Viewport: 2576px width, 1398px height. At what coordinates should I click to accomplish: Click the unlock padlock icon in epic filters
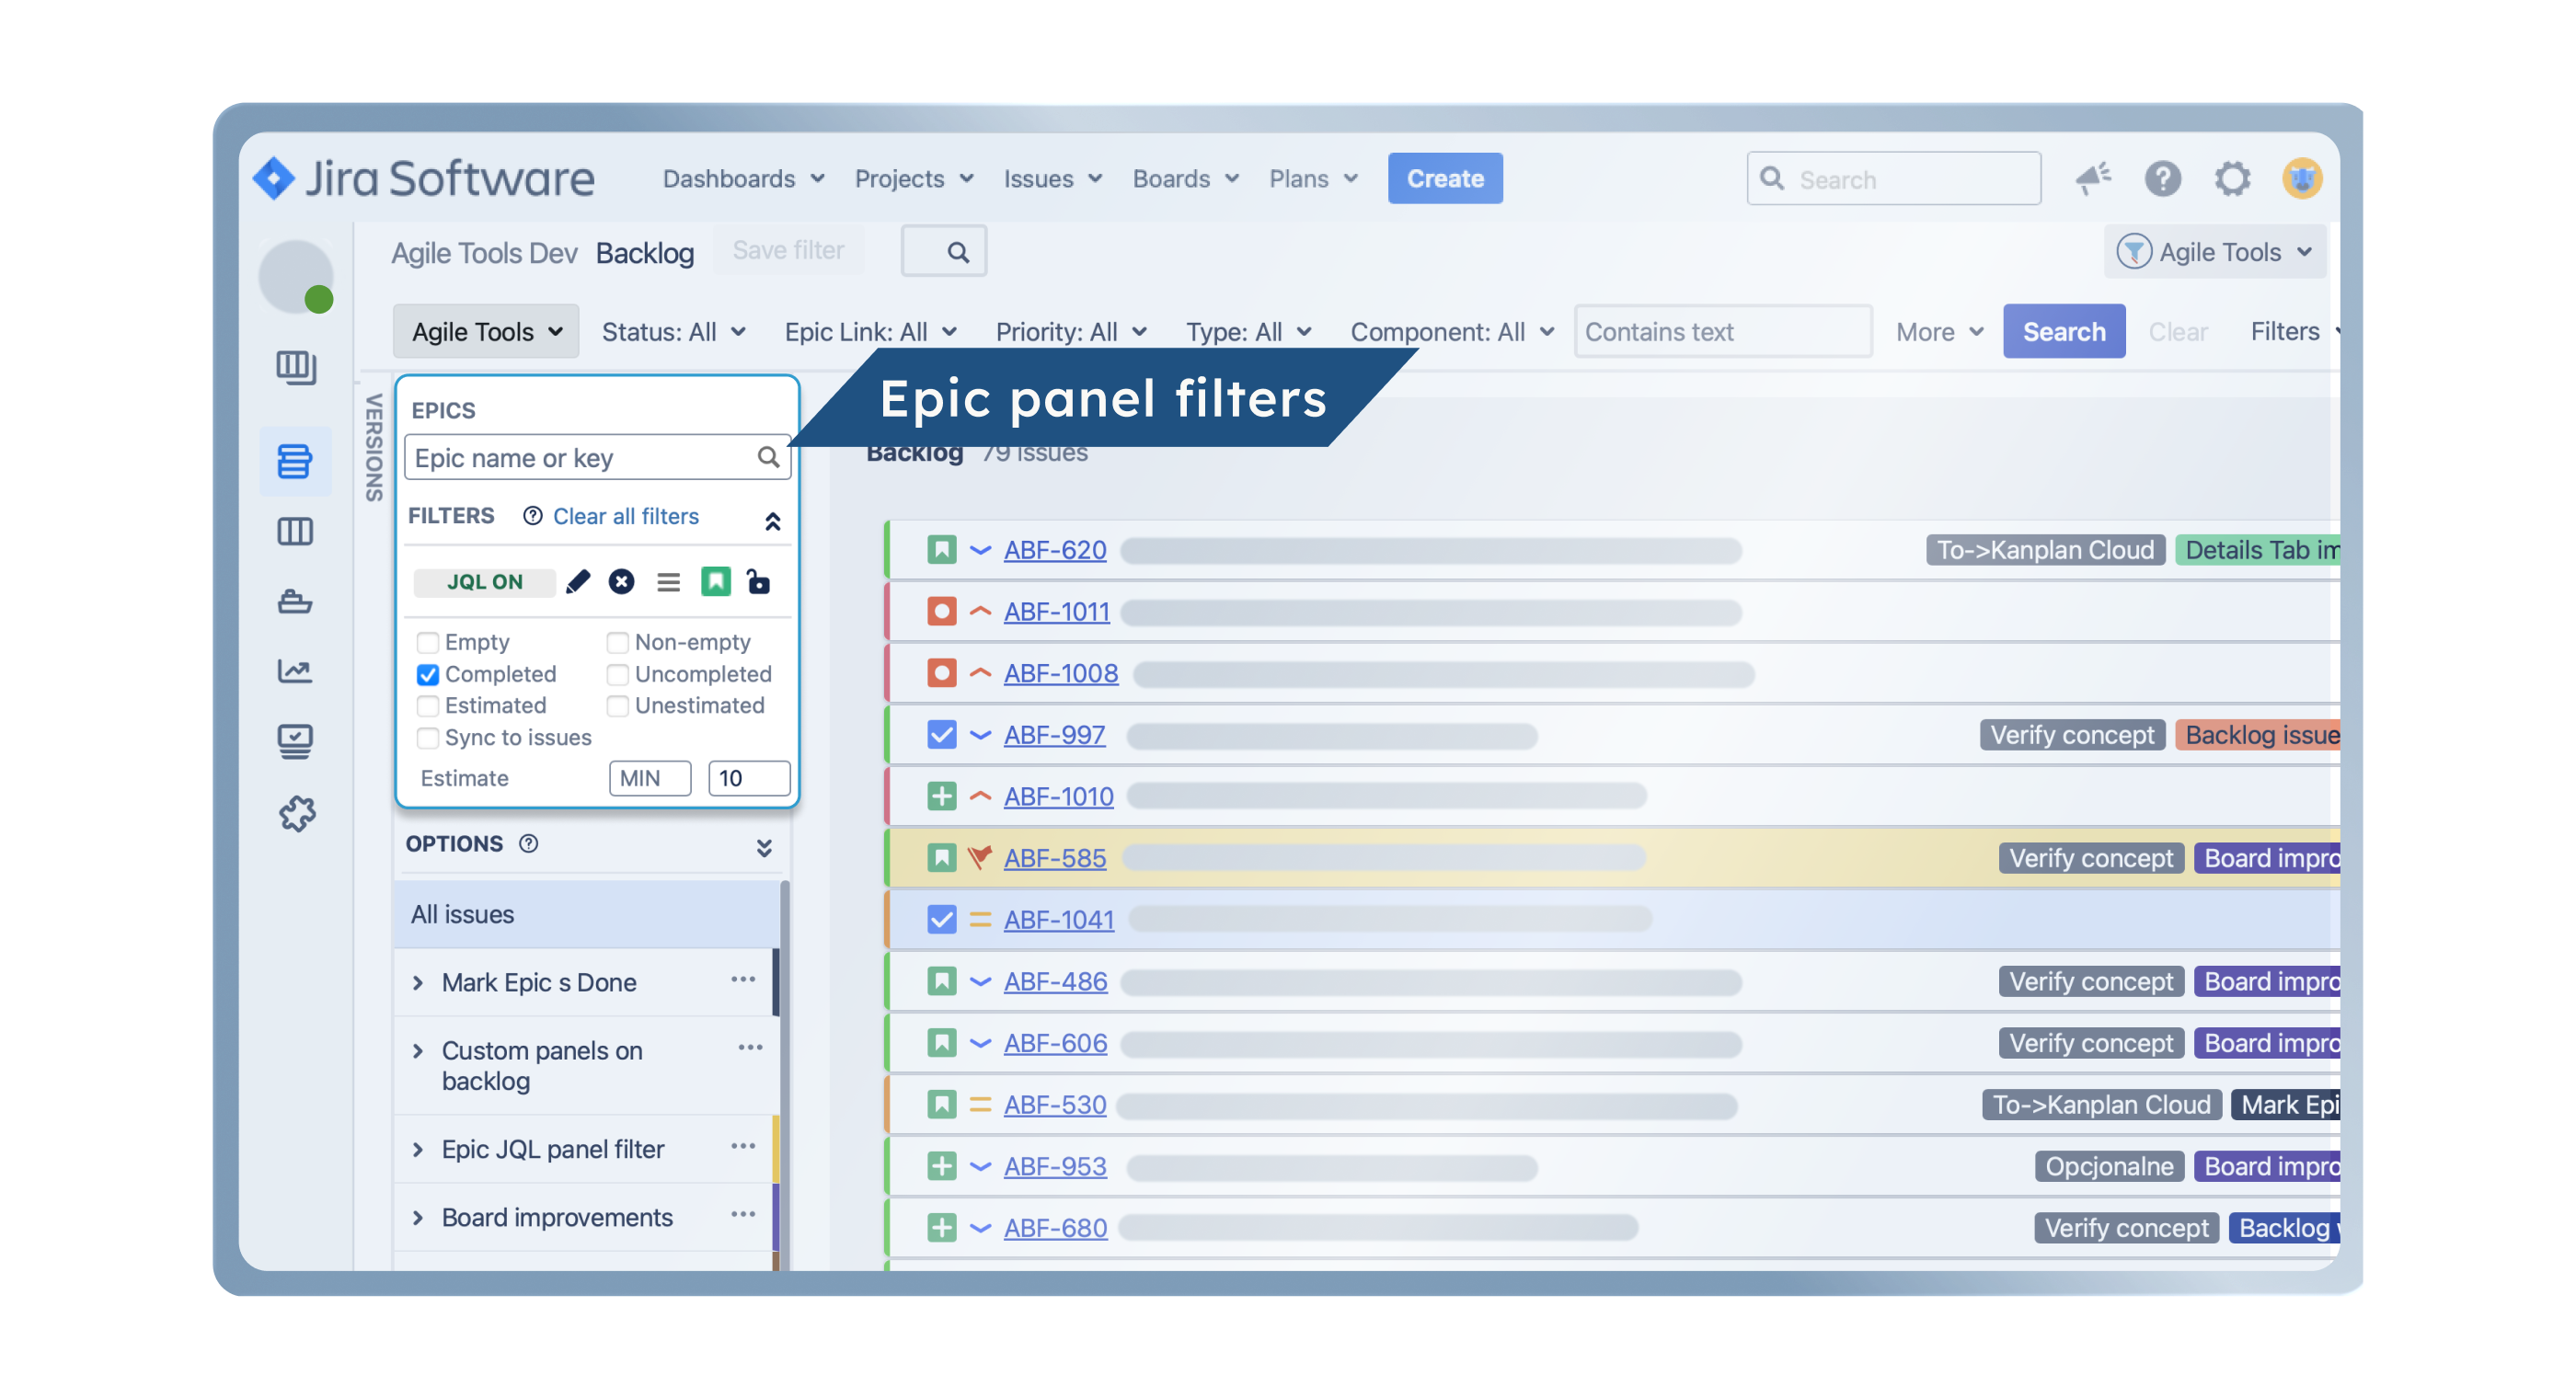click(x=758, y=581)
